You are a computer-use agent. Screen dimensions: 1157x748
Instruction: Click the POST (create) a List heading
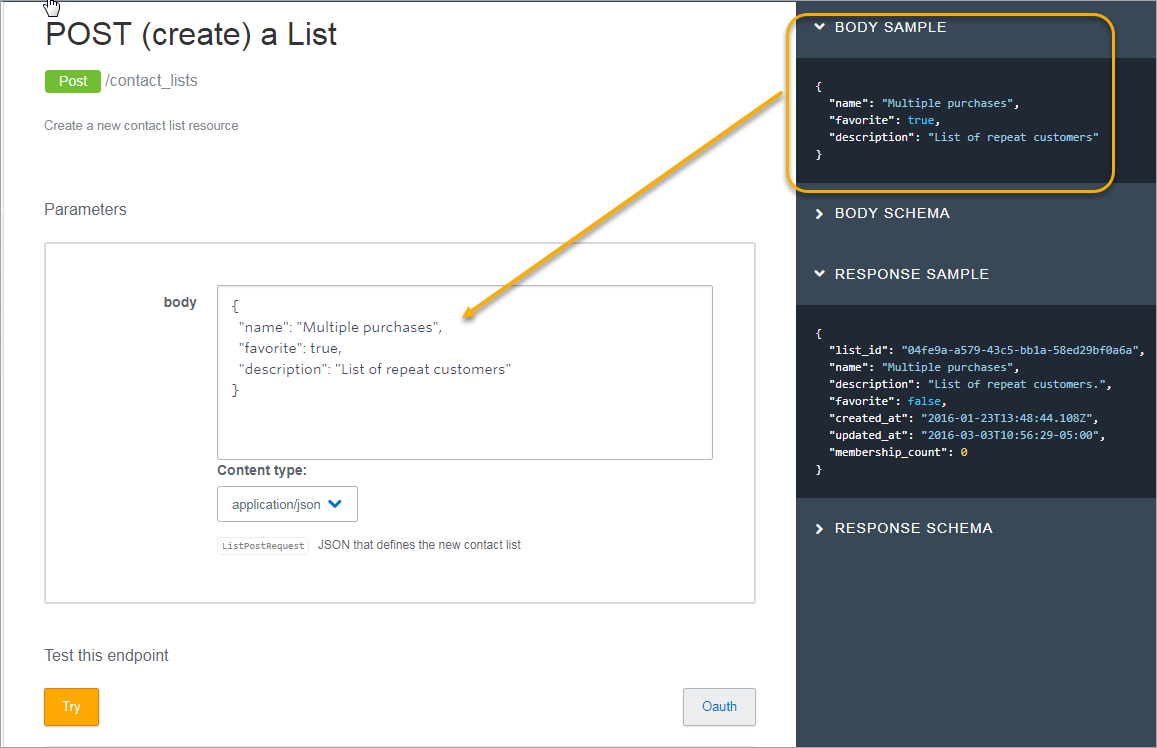coord(190,33)
